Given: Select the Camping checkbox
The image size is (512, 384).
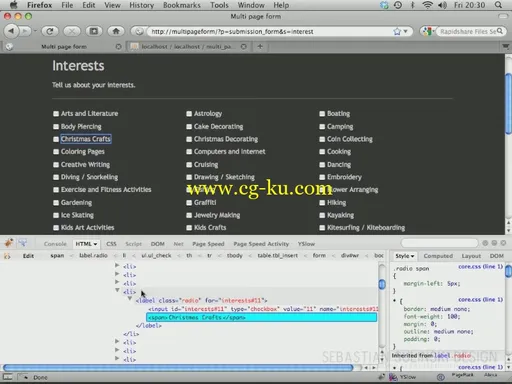Looking at the screenshot, I should [x=322, y=127].
